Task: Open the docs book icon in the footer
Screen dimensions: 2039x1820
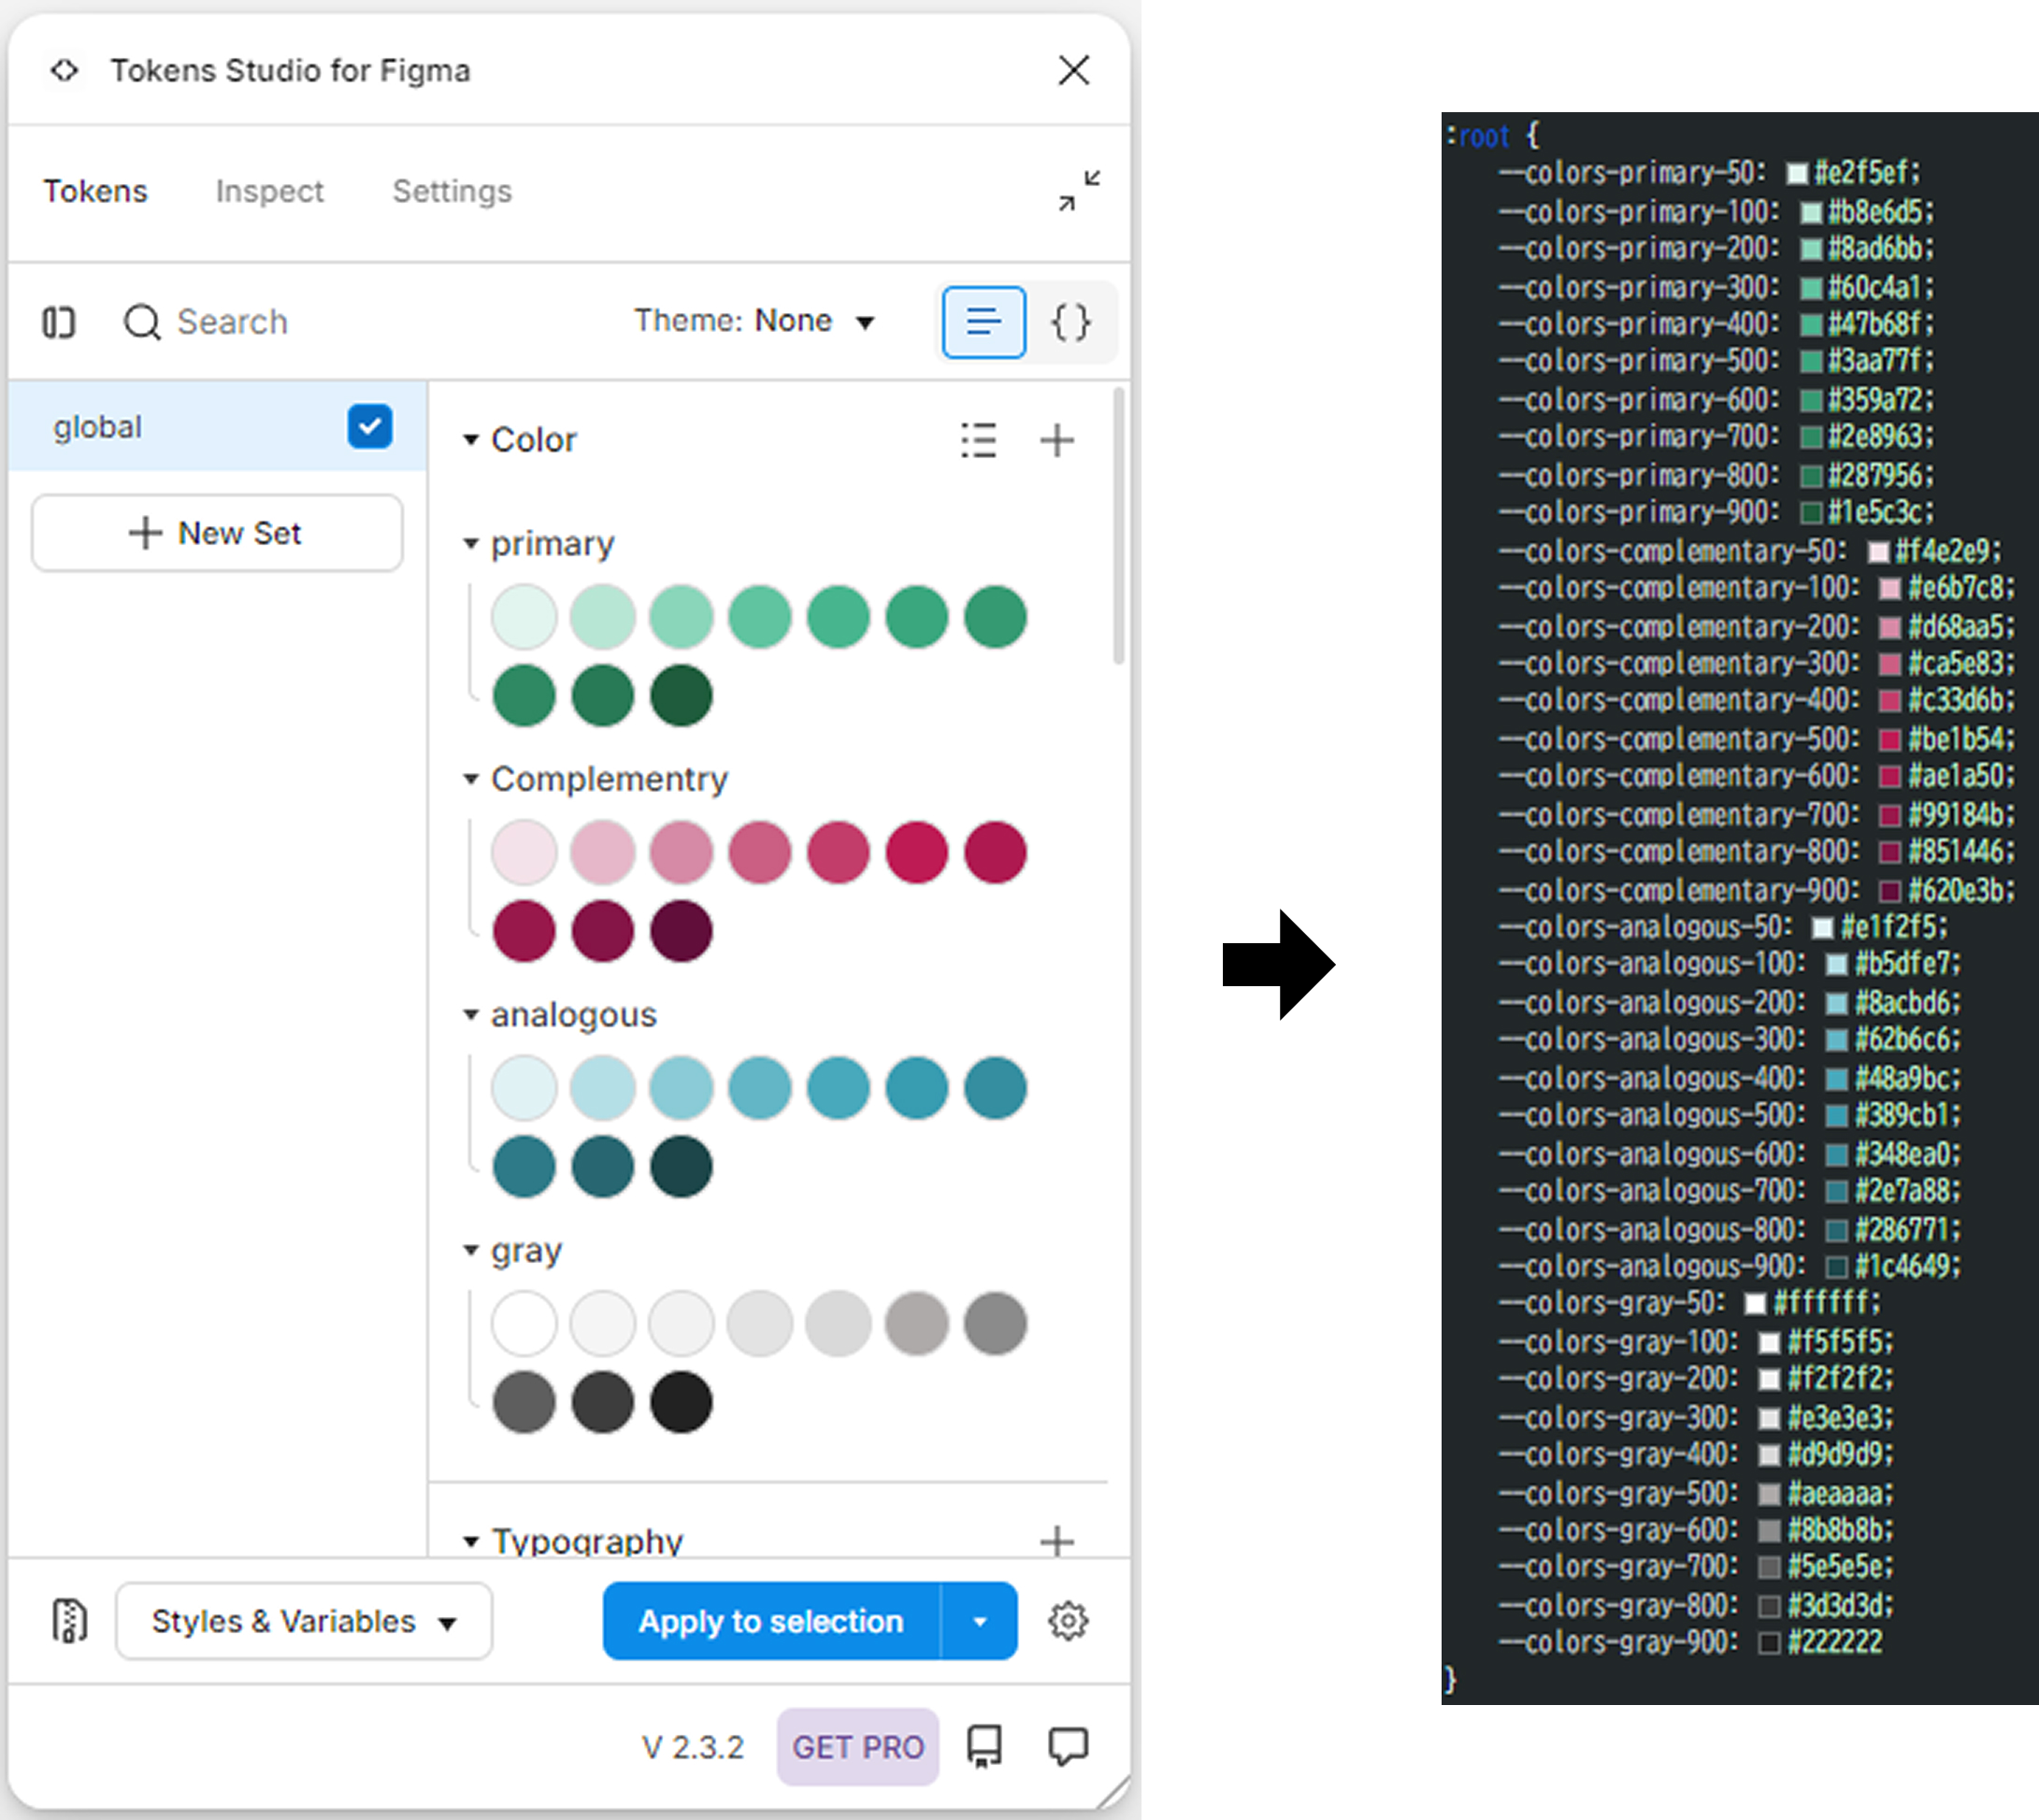Action: point(984,1747)
